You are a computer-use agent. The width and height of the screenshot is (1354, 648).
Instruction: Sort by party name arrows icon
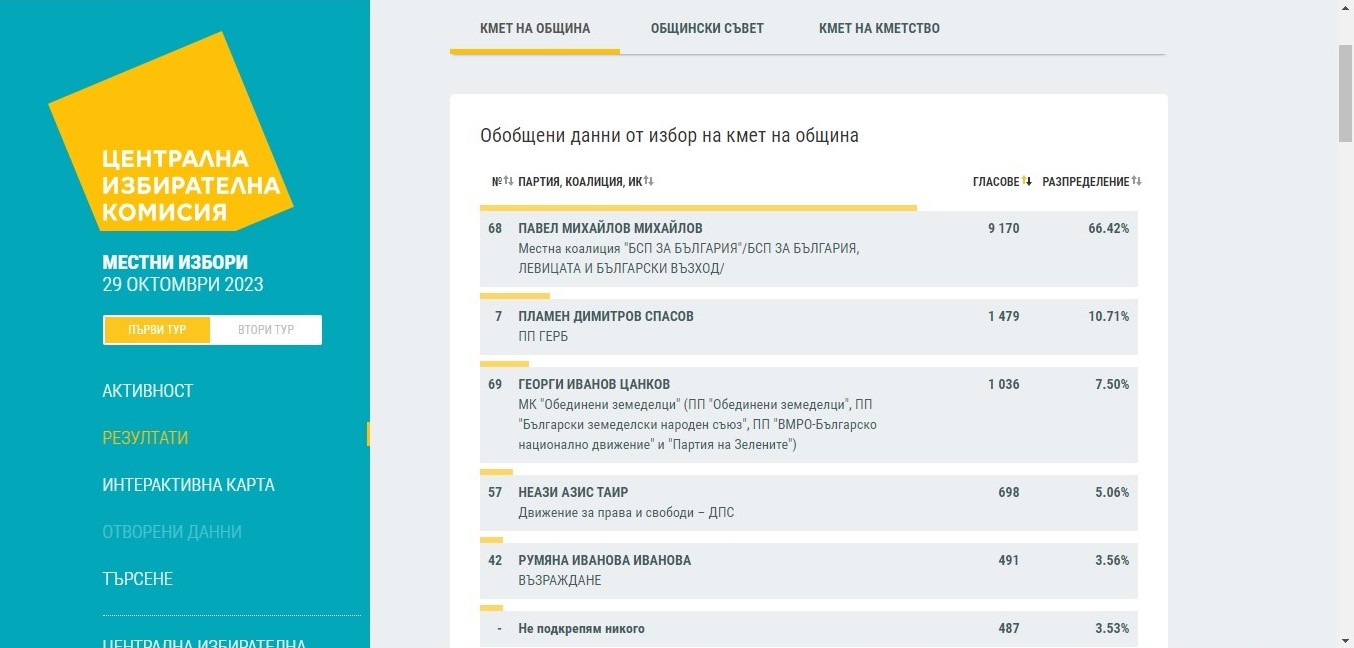(648, 181)
